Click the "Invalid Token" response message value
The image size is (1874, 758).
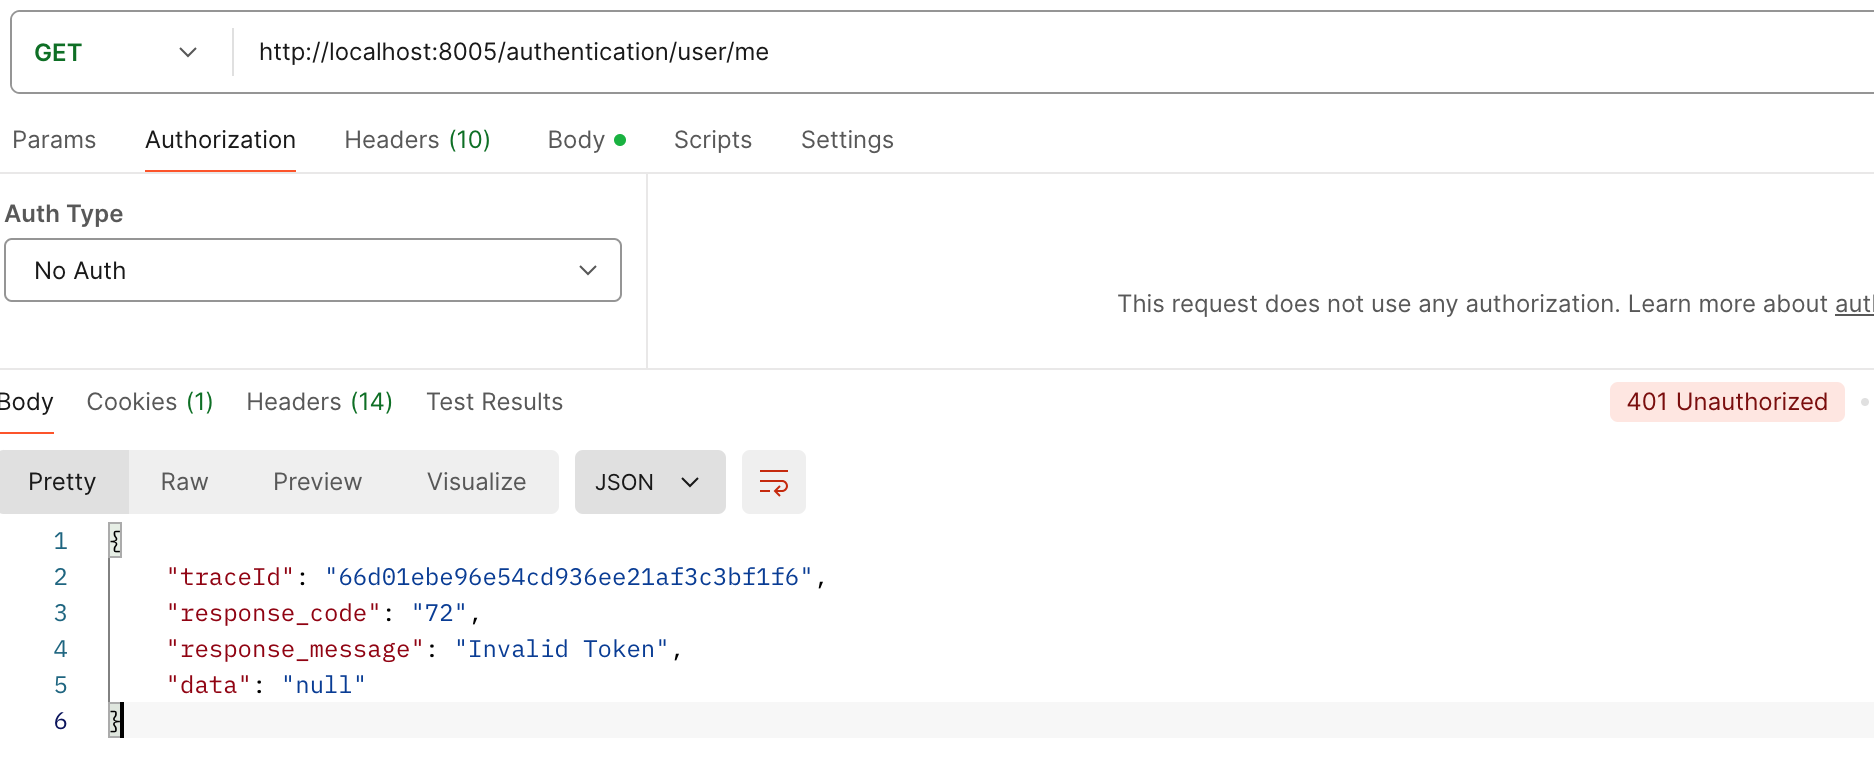coord(562,649)
